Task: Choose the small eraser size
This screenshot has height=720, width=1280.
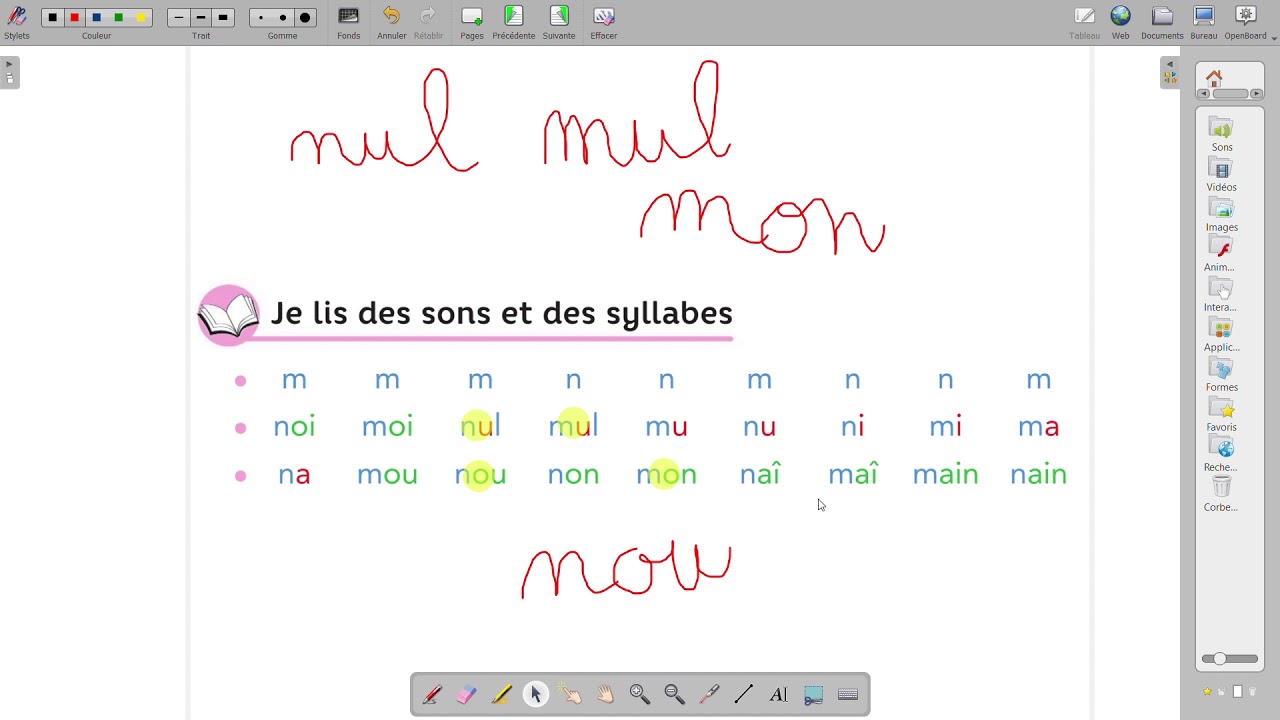Action: tap(260, 18)
